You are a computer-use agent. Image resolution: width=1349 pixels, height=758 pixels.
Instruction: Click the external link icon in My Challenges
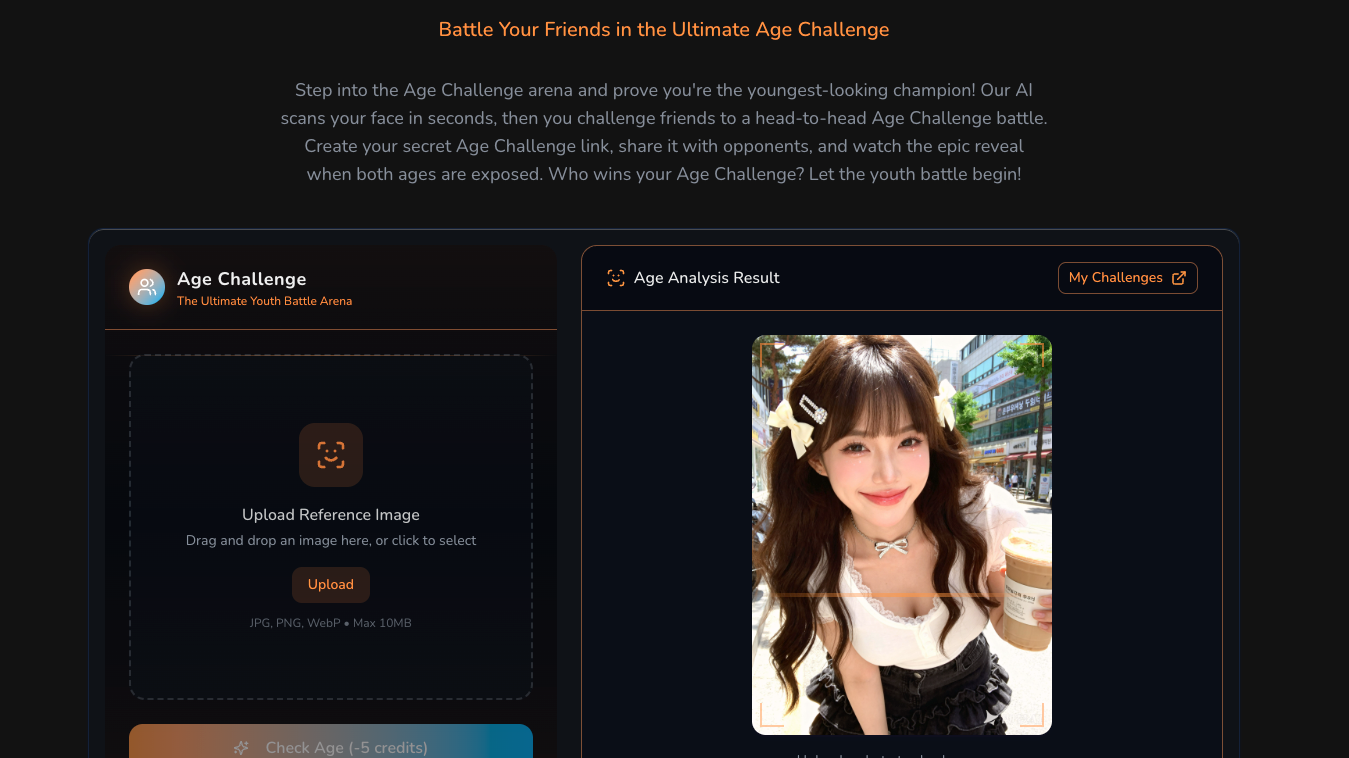coord(1179,278)
